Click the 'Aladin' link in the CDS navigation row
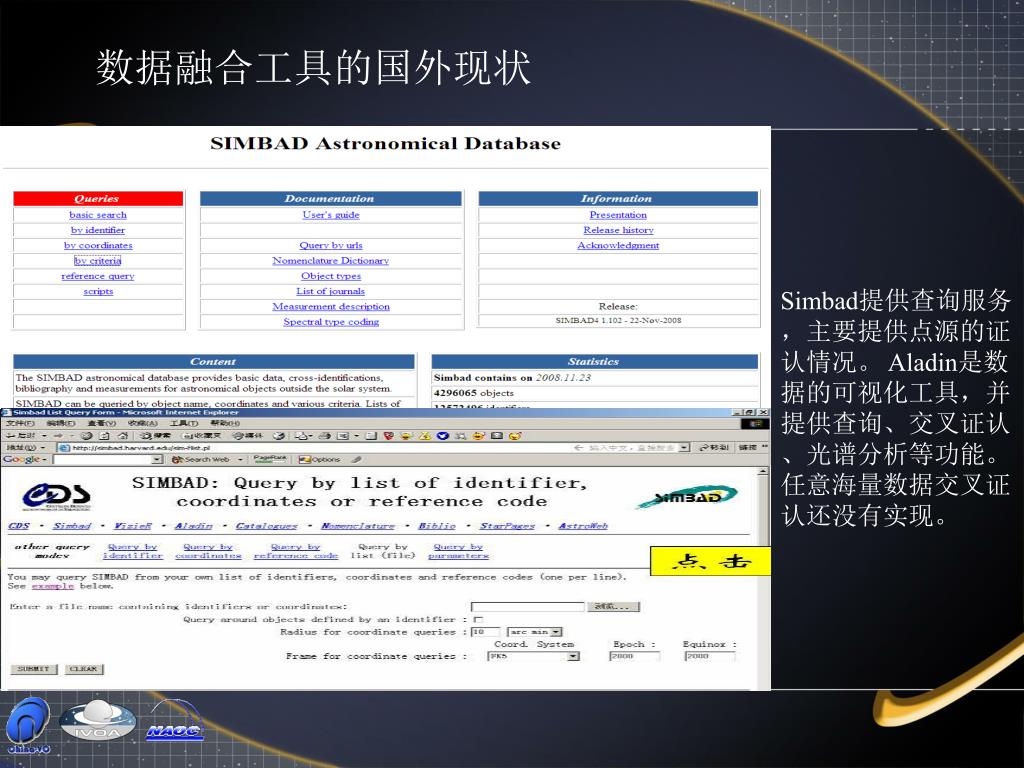The image size is (1024, 768). click(193, 526)
